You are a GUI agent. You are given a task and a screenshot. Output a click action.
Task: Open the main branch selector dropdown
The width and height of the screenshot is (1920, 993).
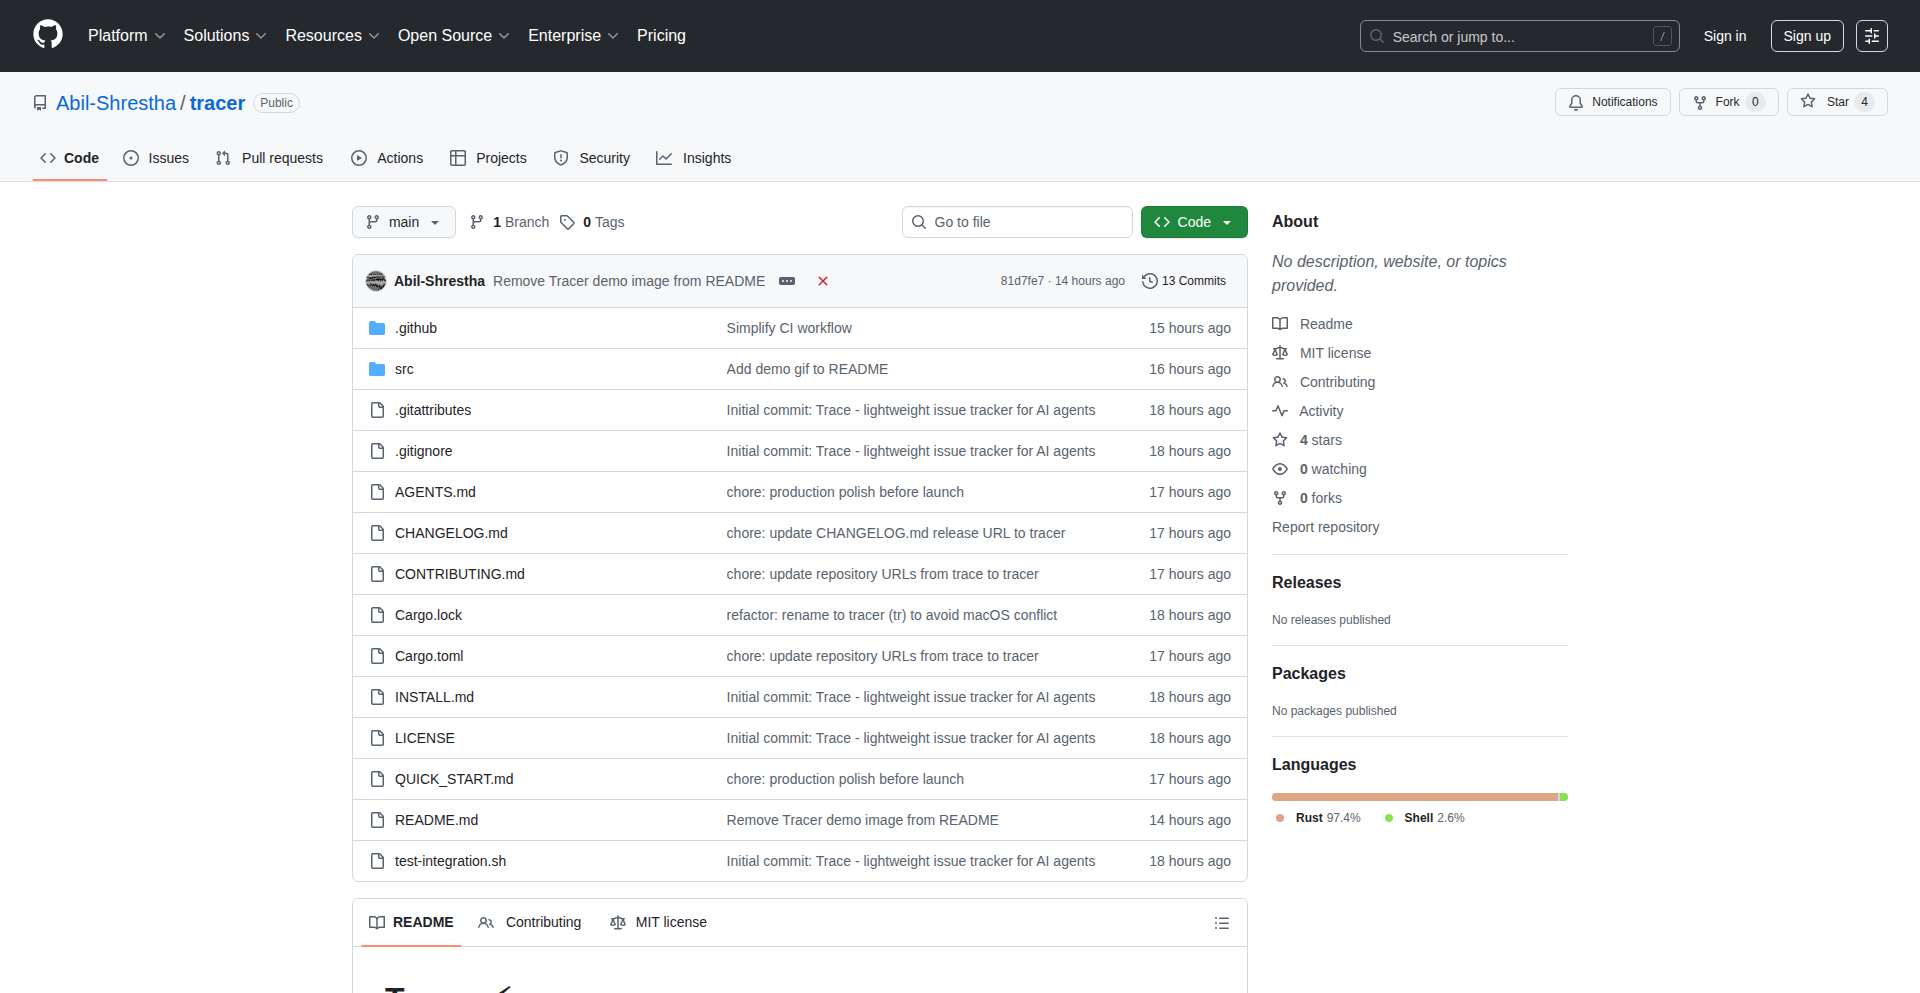[404, 222]
